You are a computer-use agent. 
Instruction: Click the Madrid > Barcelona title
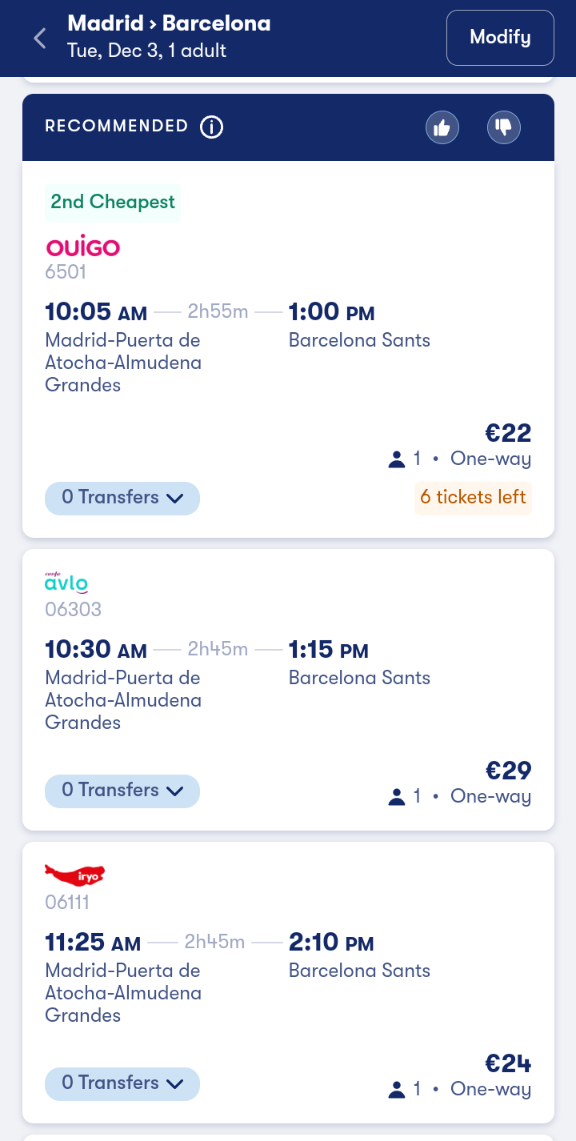(x=169, y=24)
